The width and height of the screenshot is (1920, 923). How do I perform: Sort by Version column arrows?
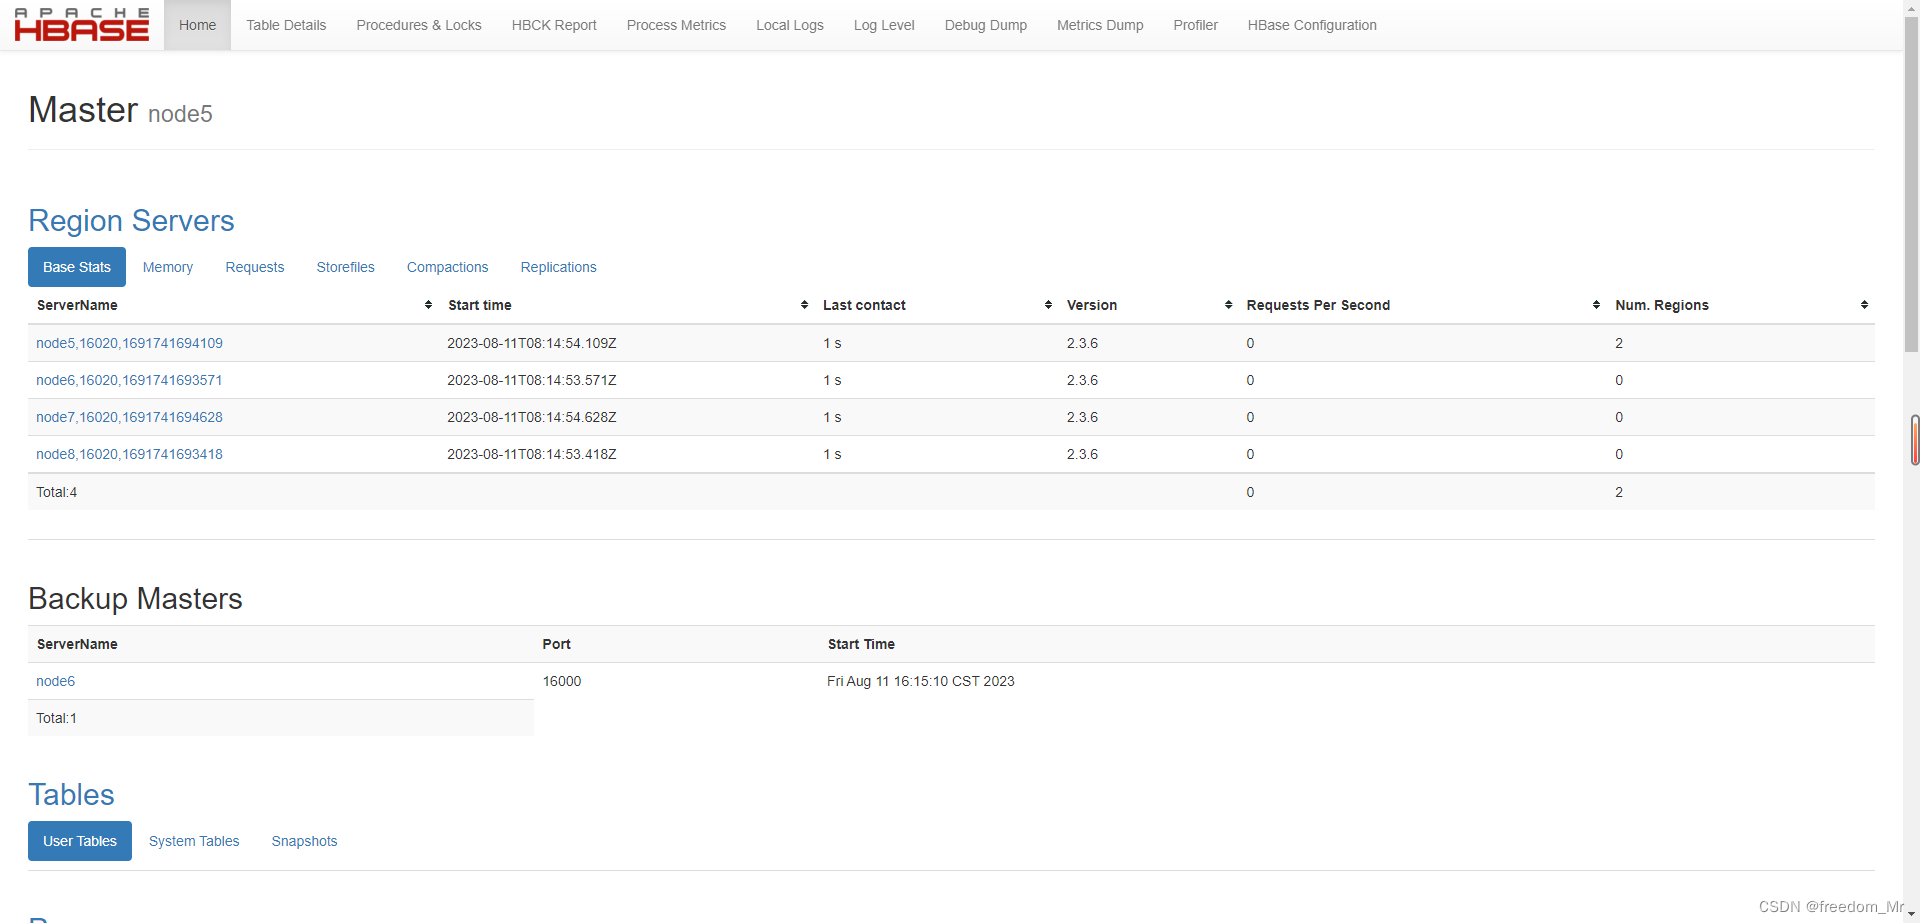[x=1228, y=305]
